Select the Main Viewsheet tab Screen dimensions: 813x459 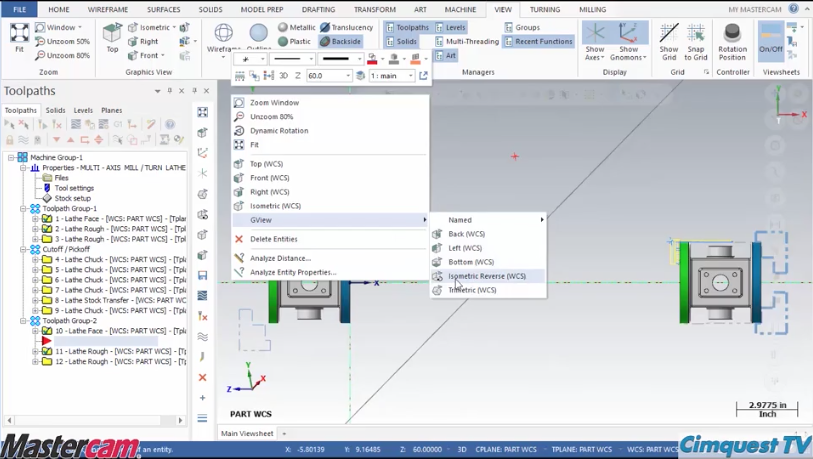coord(247,434)
